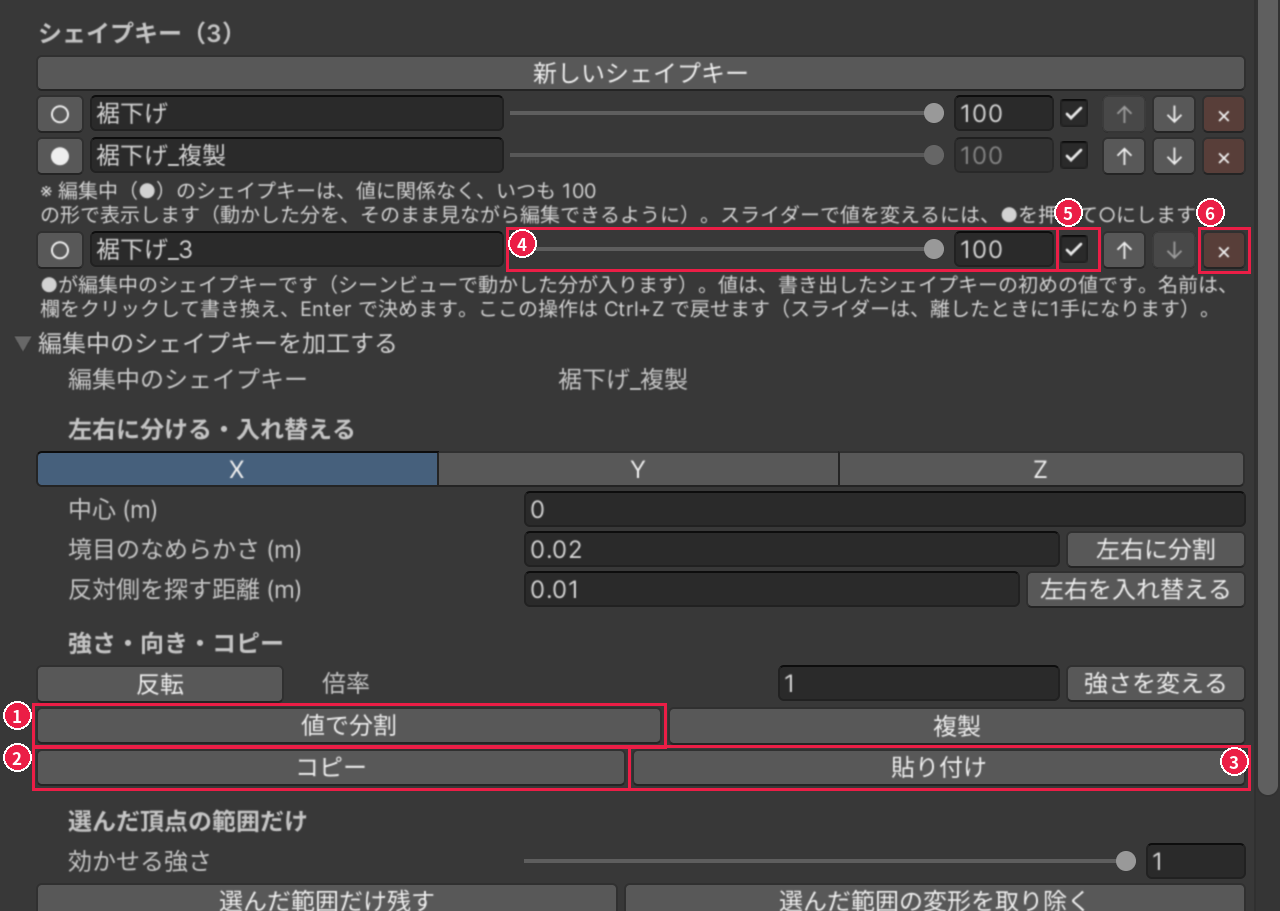Click 左右を入れ替える button
Screen dimensions: 1280x911
(x=1136, y=589)
